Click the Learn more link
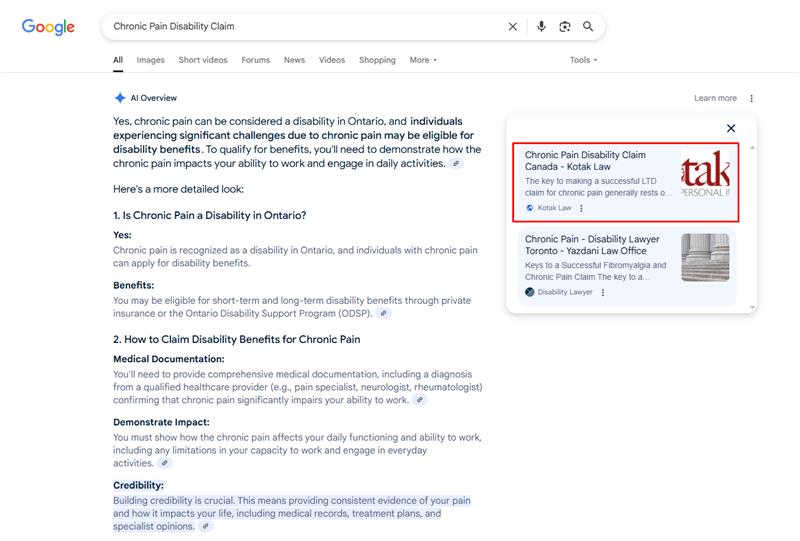This screenshot has height=541, width=800. point(715,98)
